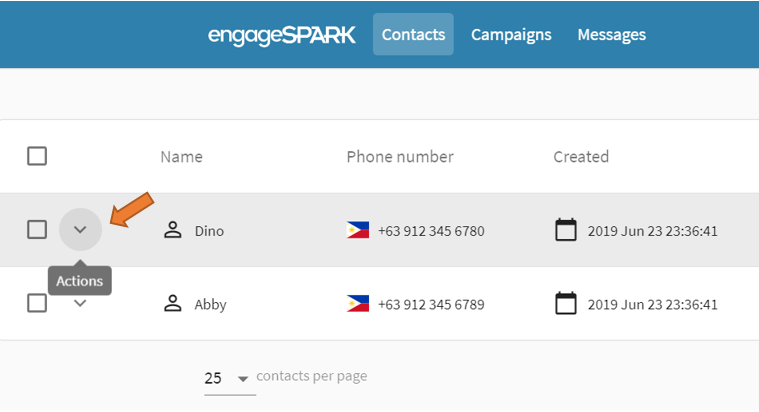Open the Abby contact name
Viewport: 759px width, 412px height.
[210, 304]
